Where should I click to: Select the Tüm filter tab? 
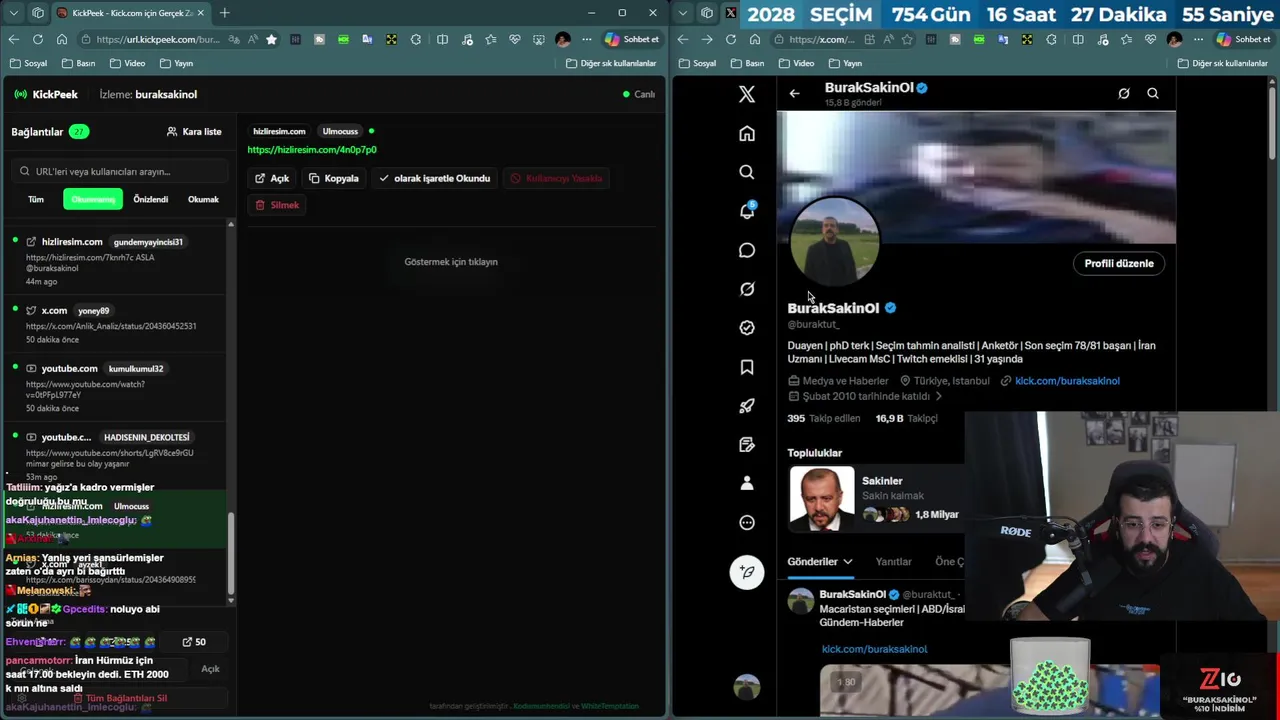pyautogui.click(x=36, y=199)
